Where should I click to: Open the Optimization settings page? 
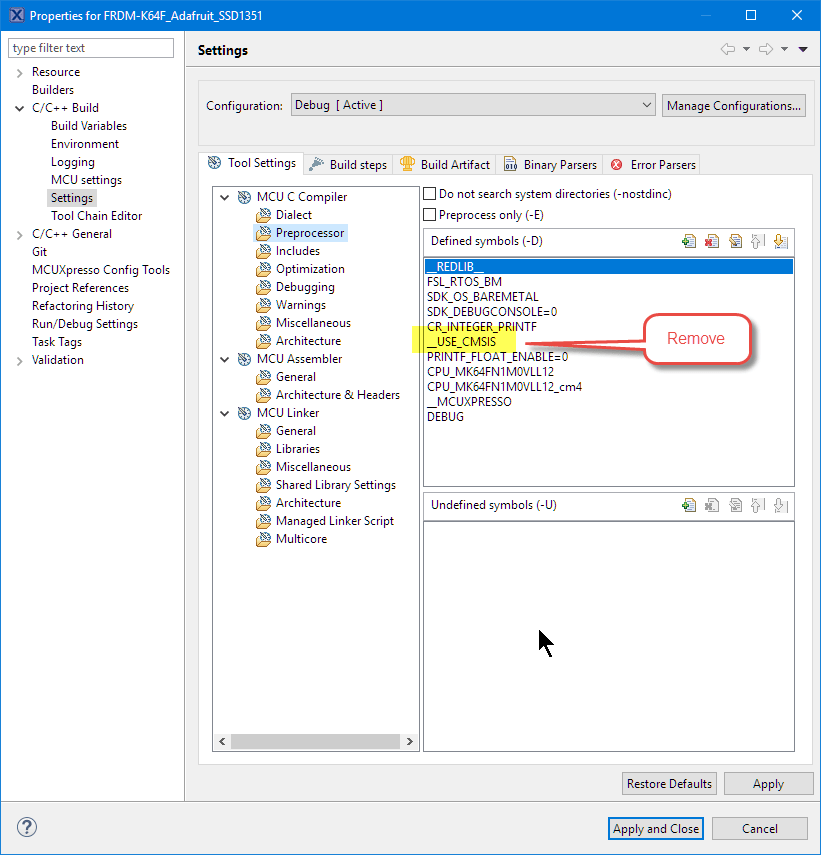[x=305, y=268]
